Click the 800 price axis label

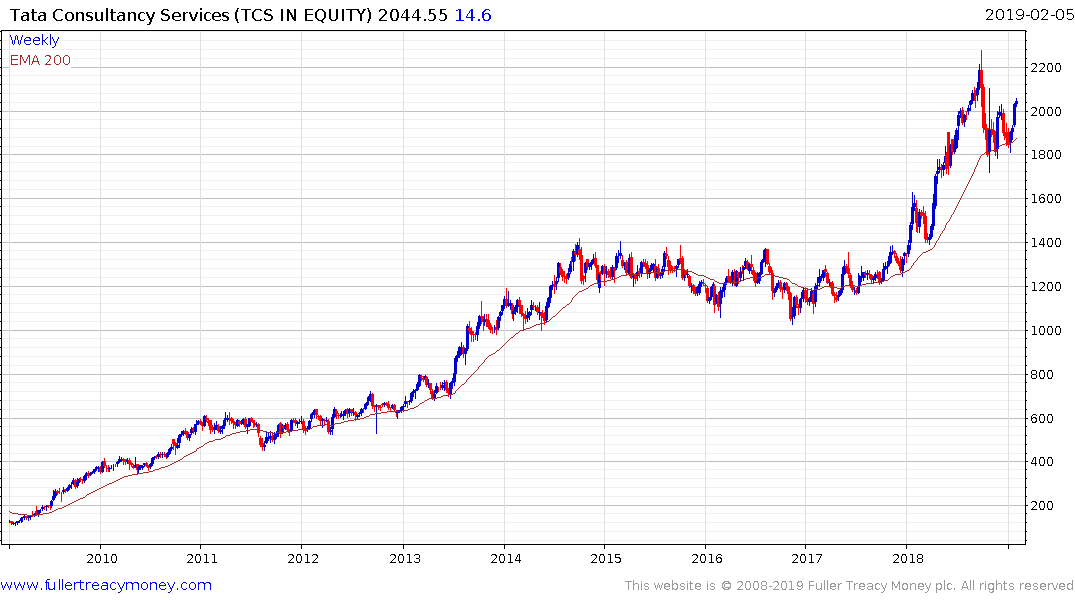1043,374
